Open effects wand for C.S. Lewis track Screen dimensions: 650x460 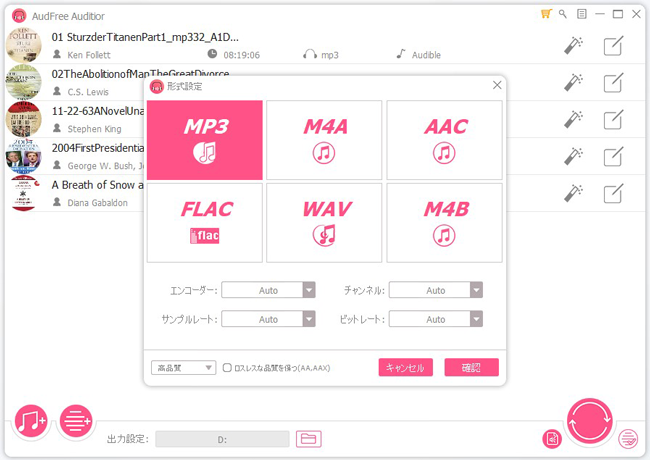pyautogui.click(x=574, y=82)
